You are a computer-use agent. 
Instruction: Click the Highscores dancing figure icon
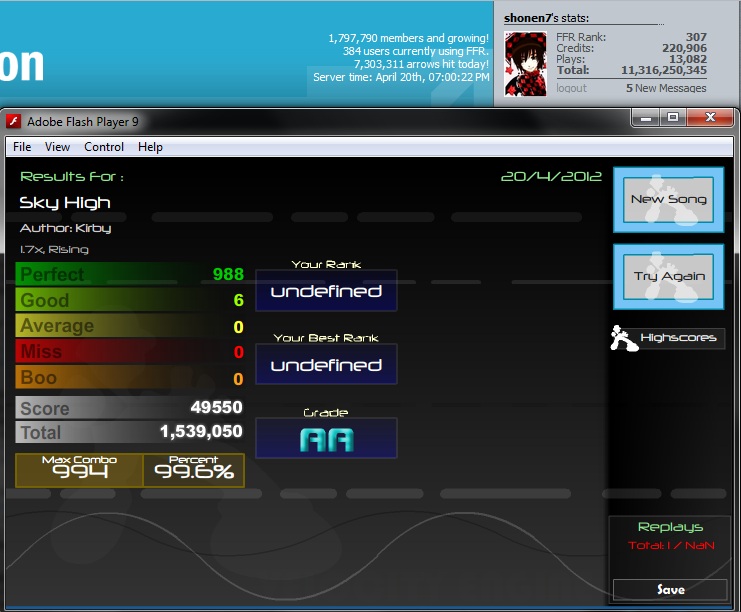623,338
